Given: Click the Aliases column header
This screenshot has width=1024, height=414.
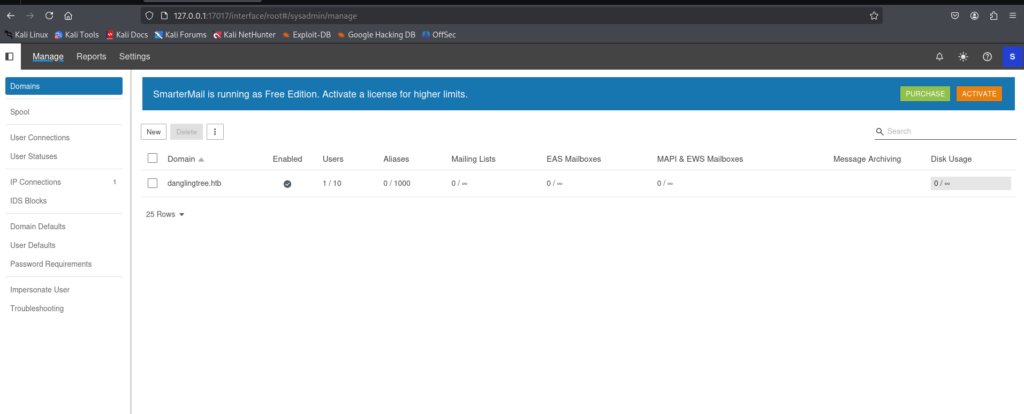Looking at the screenshot, I should (x=396, y=159).
